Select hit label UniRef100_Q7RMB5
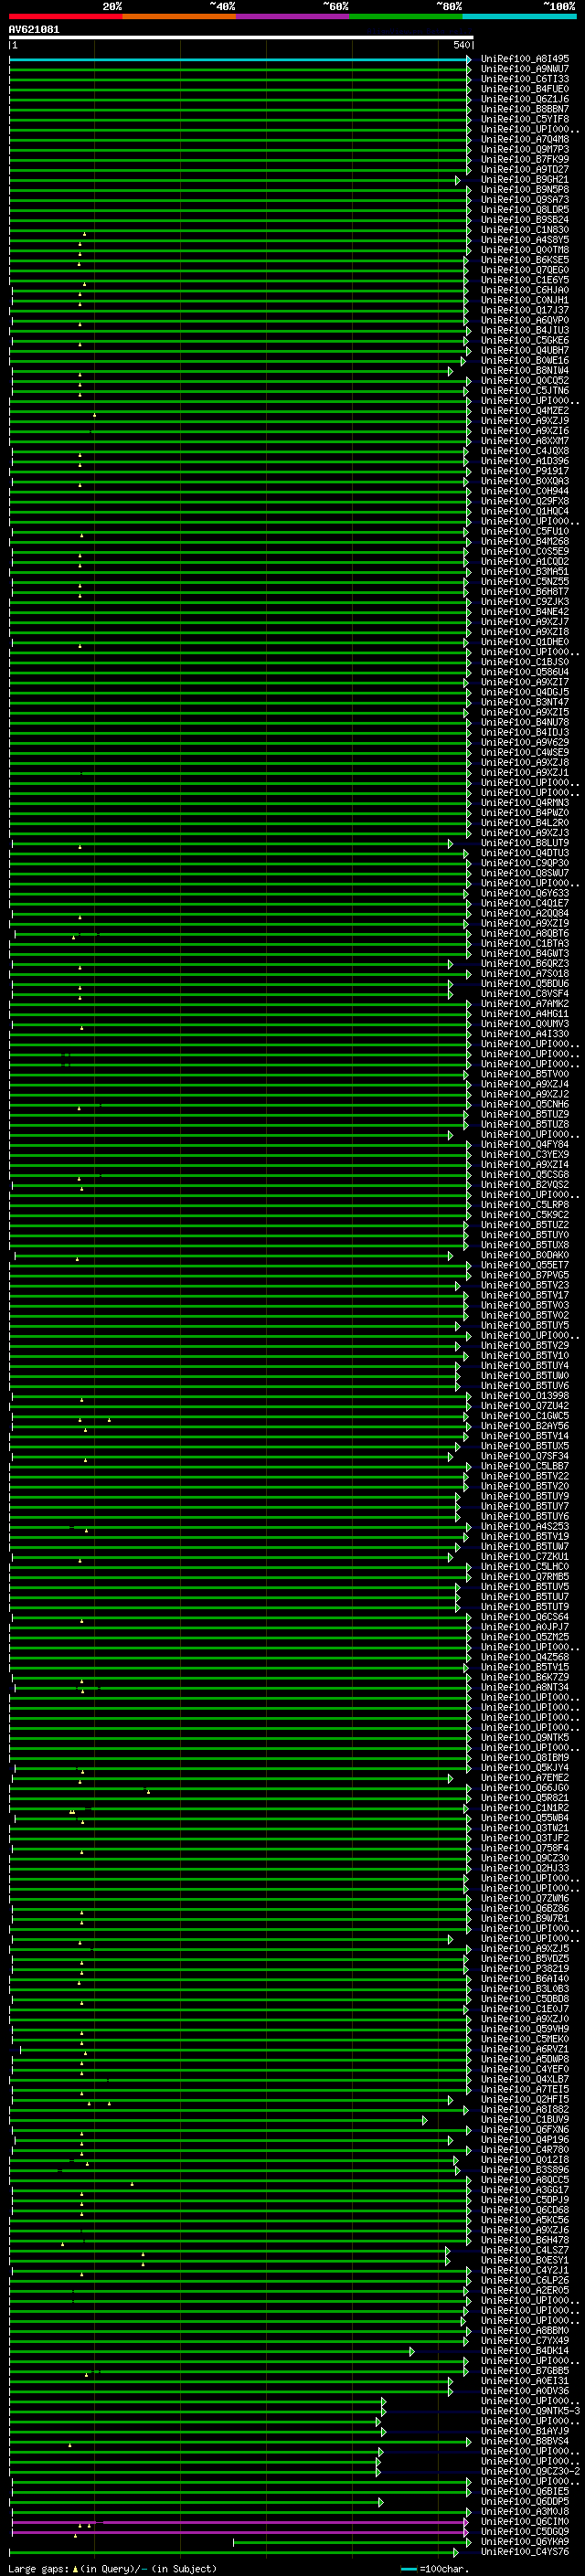The width and height of the screenshot is (585, 2576). coord(524,1577)
